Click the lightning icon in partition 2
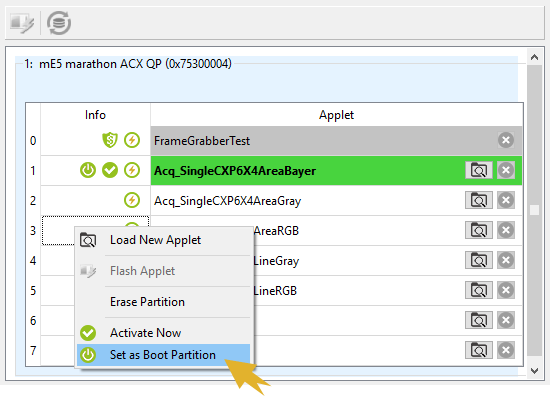550x408 pixels. point(132,200)
